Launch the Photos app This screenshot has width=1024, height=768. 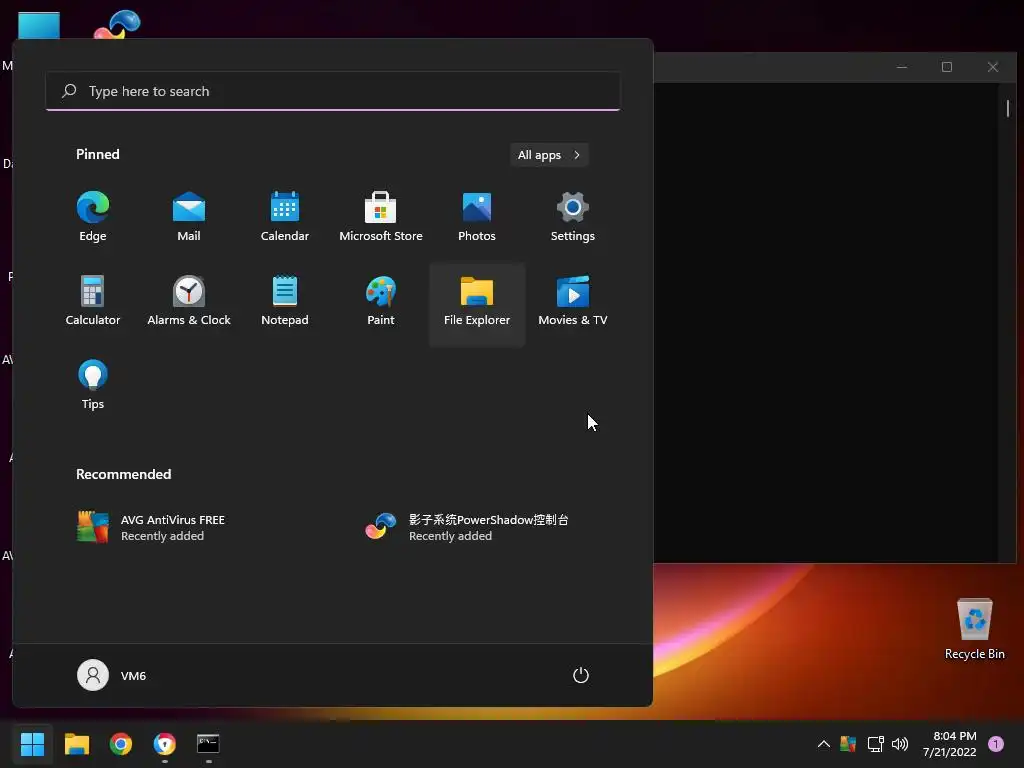click(477, 217)
